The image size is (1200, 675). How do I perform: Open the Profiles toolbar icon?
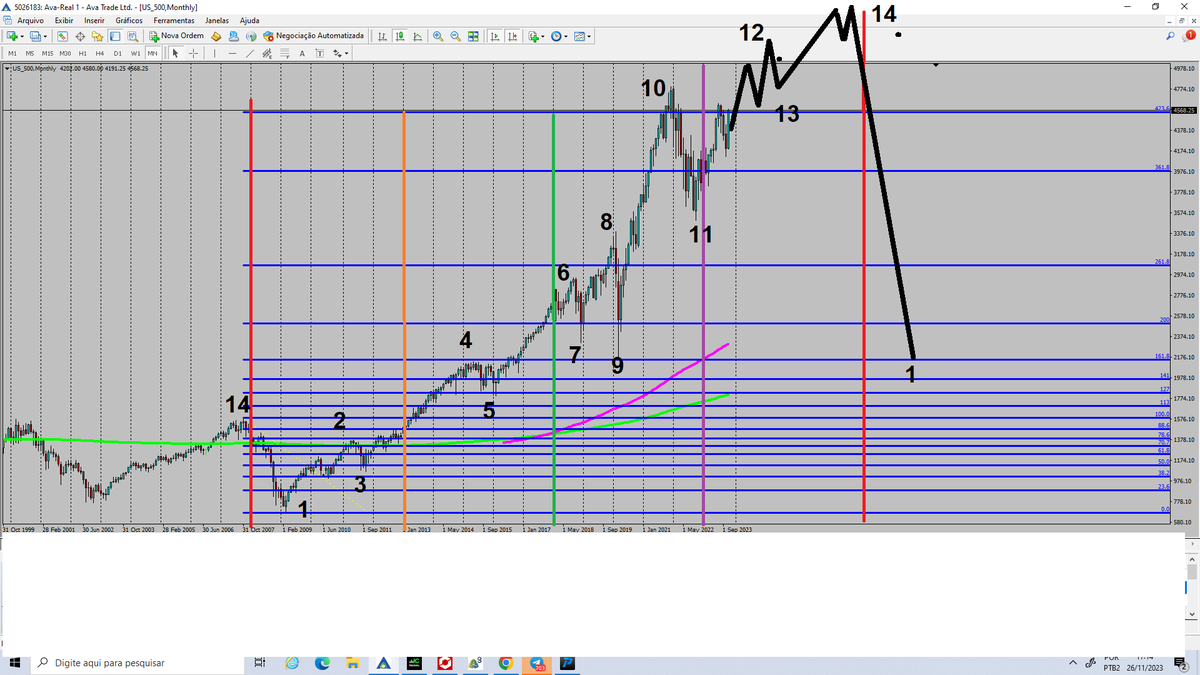35,36
